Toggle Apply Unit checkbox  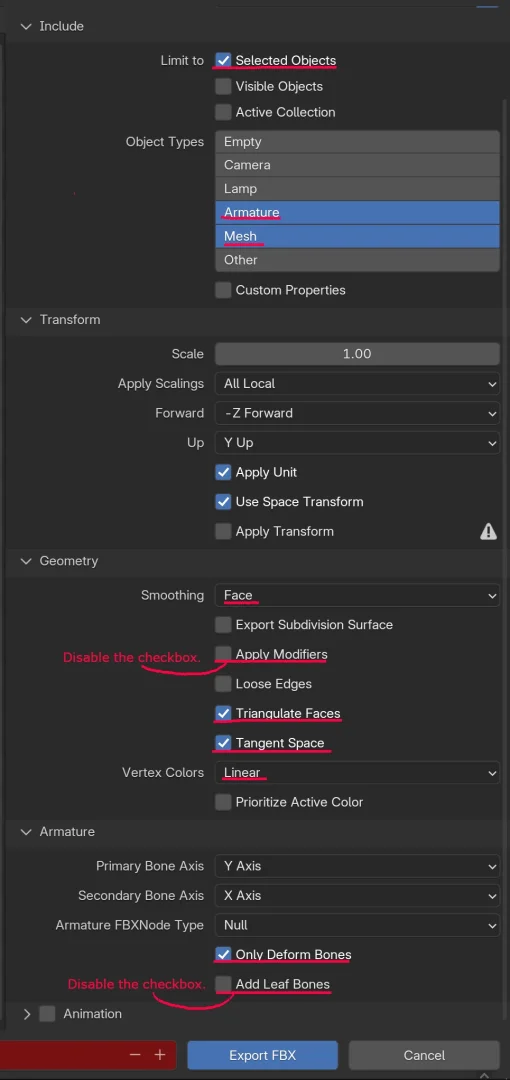(223, 472)
